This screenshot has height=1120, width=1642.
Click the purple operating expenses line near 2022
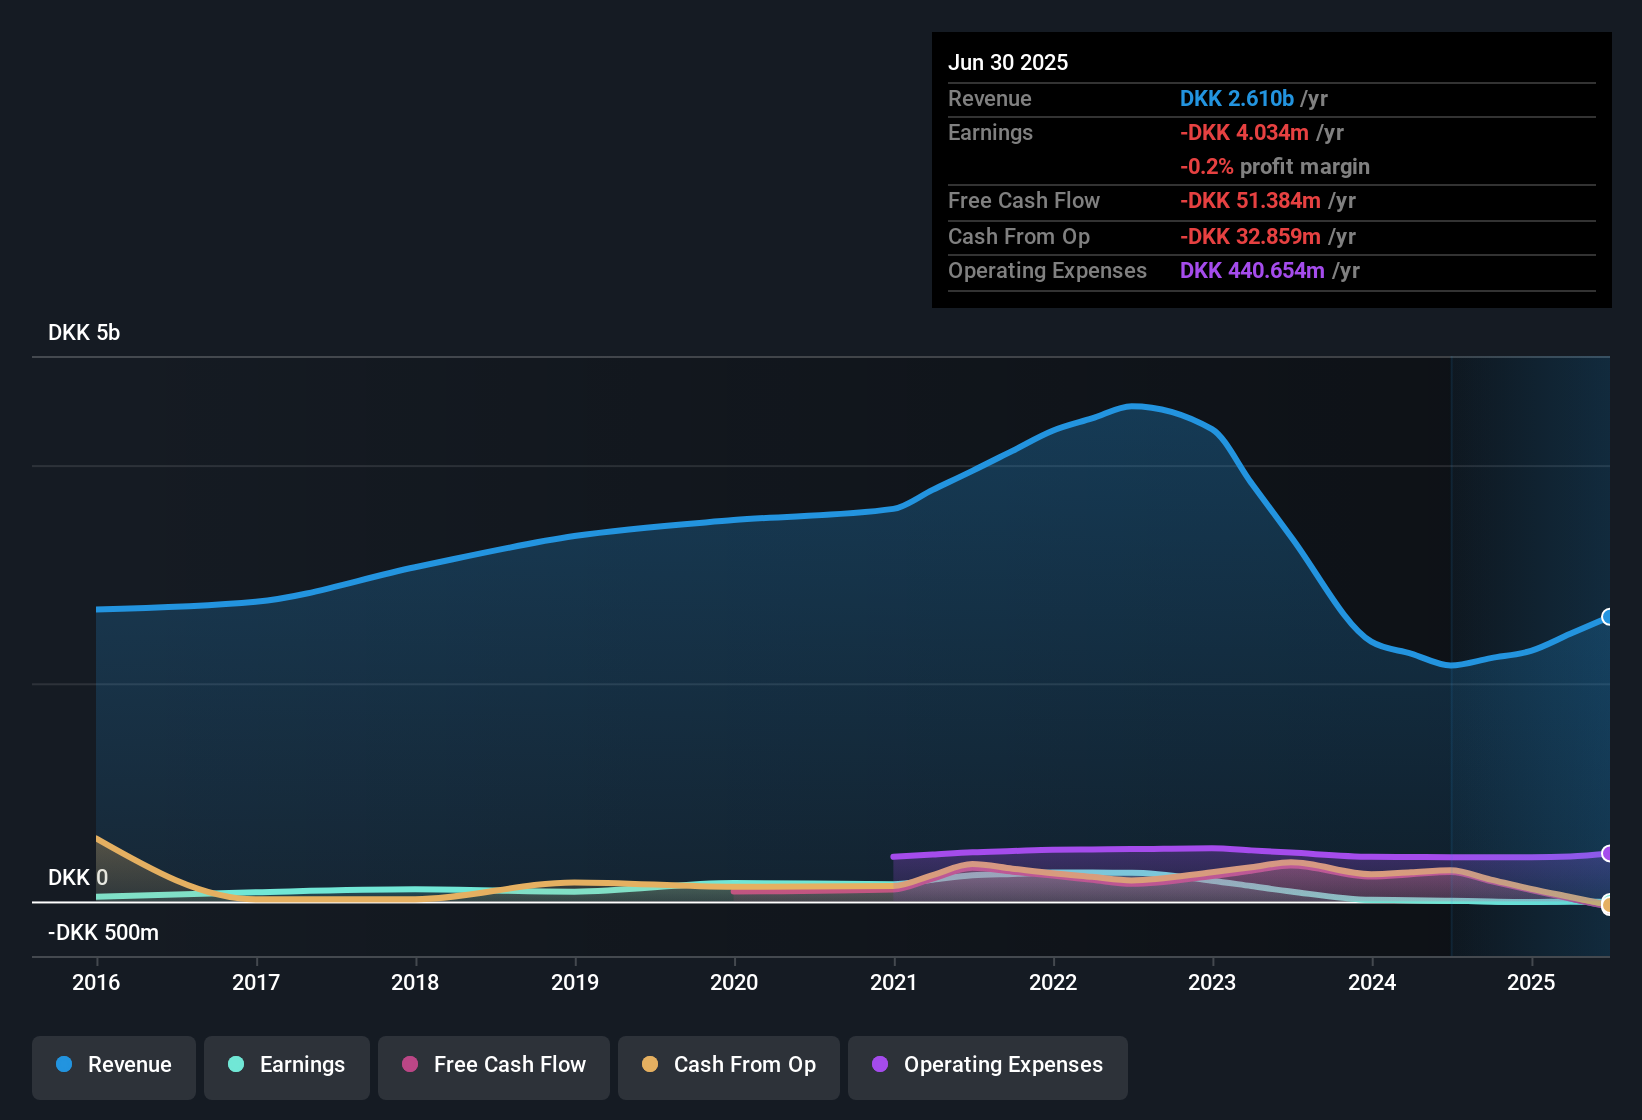pos(1053,850)
